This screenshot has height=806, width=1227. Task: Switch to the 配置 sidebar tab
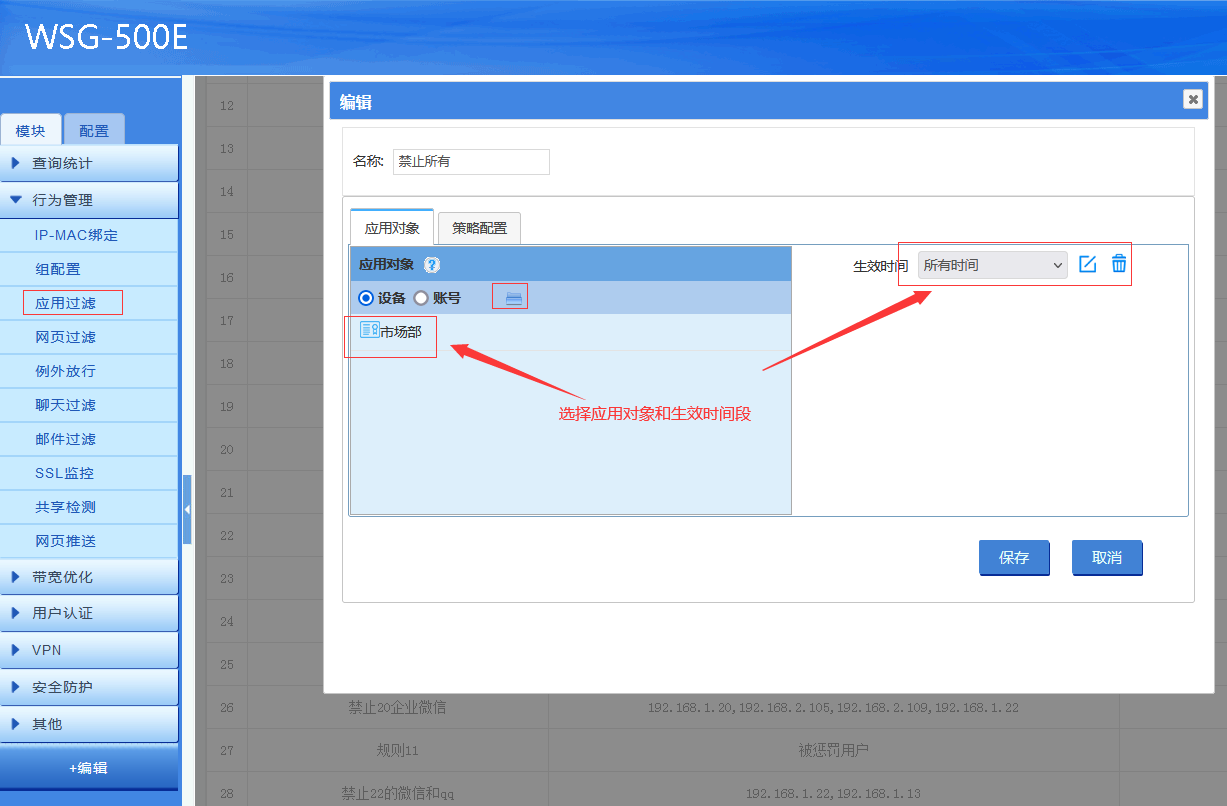pyautogui.click(x=94, y=131)
